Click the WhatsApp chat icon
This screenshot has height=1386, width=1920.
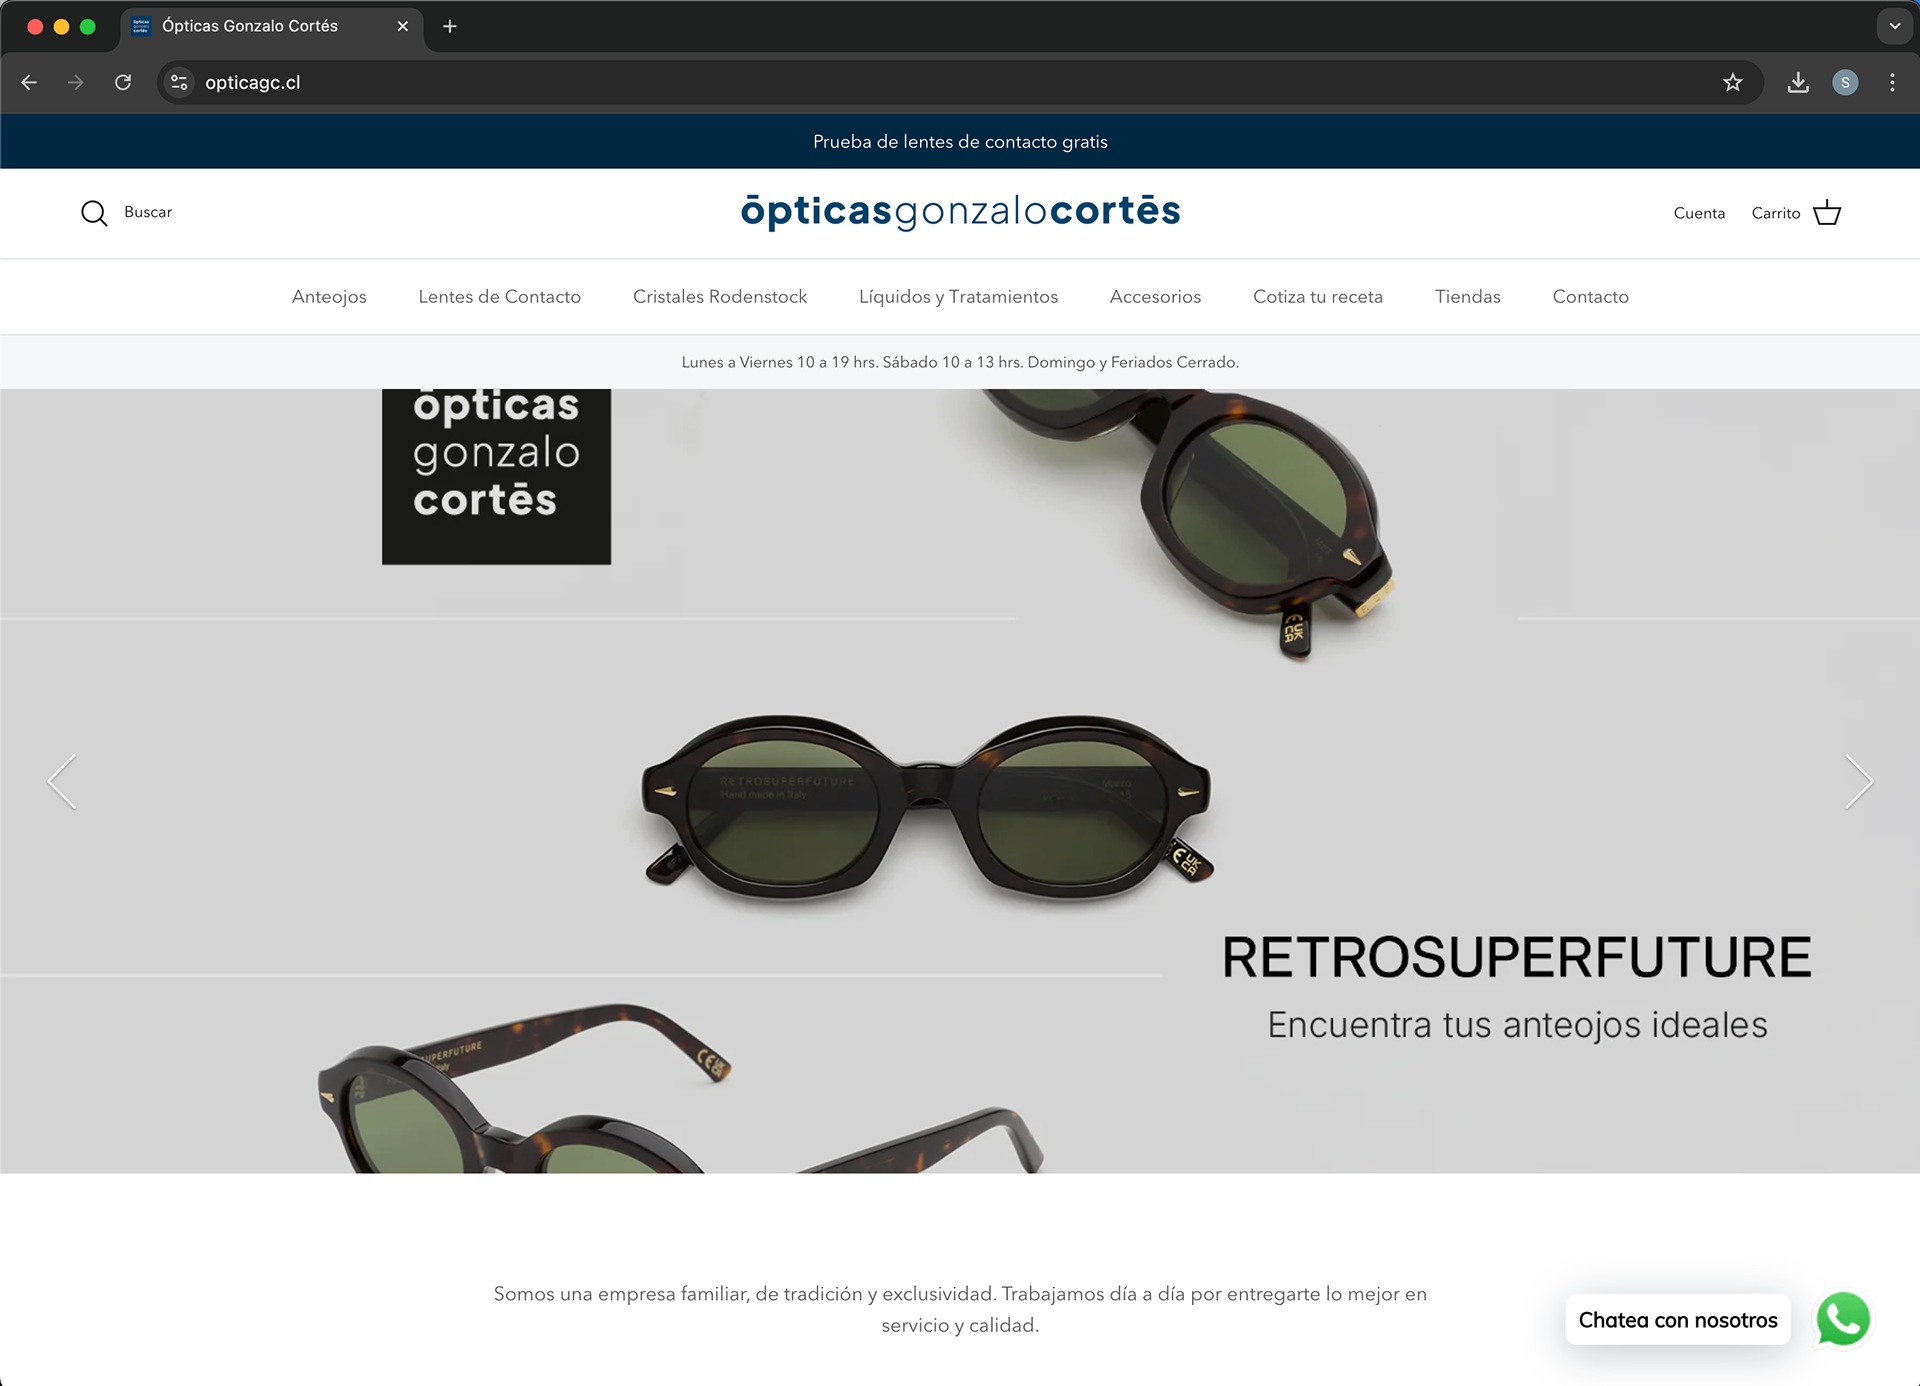click(x=1843, y=1319)
